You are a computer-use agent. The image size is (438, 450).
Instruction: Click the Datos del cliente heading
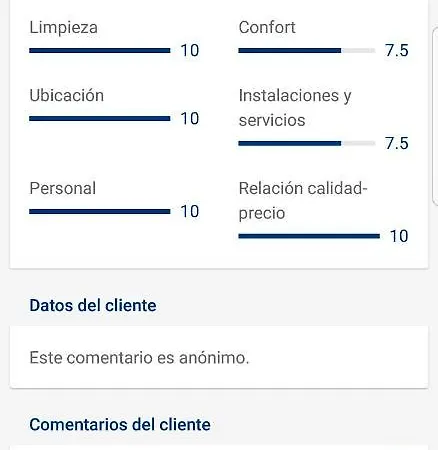coord(93,305)
